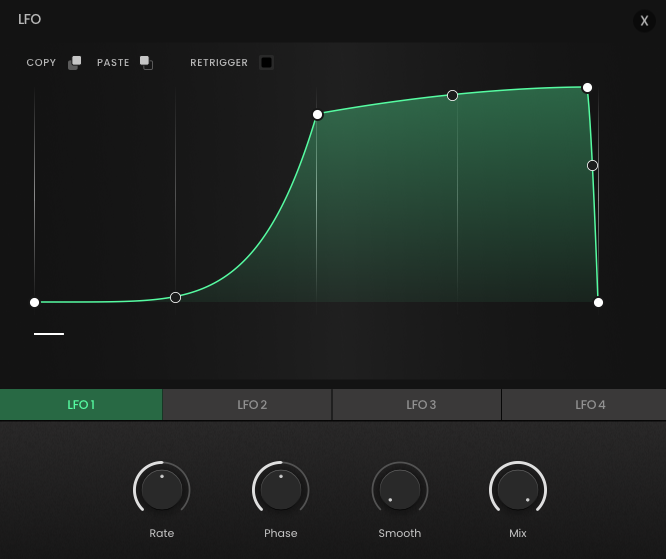Toggle the Retrigger checkbox

266,62
